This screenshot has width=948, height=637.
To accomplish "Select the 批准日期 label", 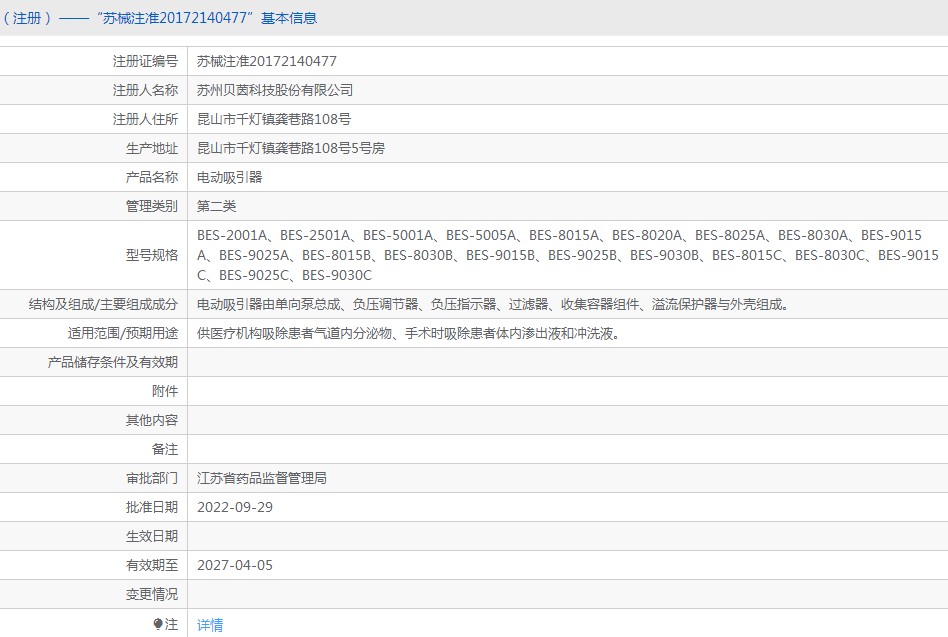I will point(152,507).
